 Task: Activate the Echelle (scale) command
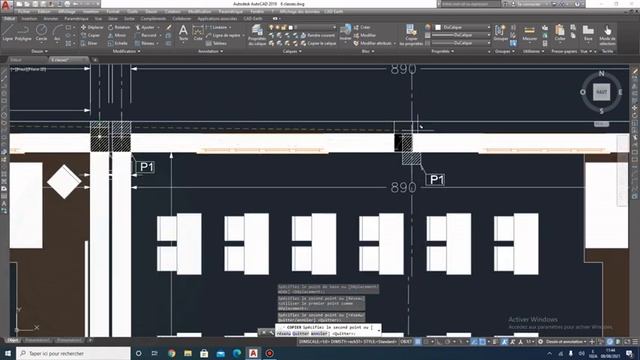118,43
